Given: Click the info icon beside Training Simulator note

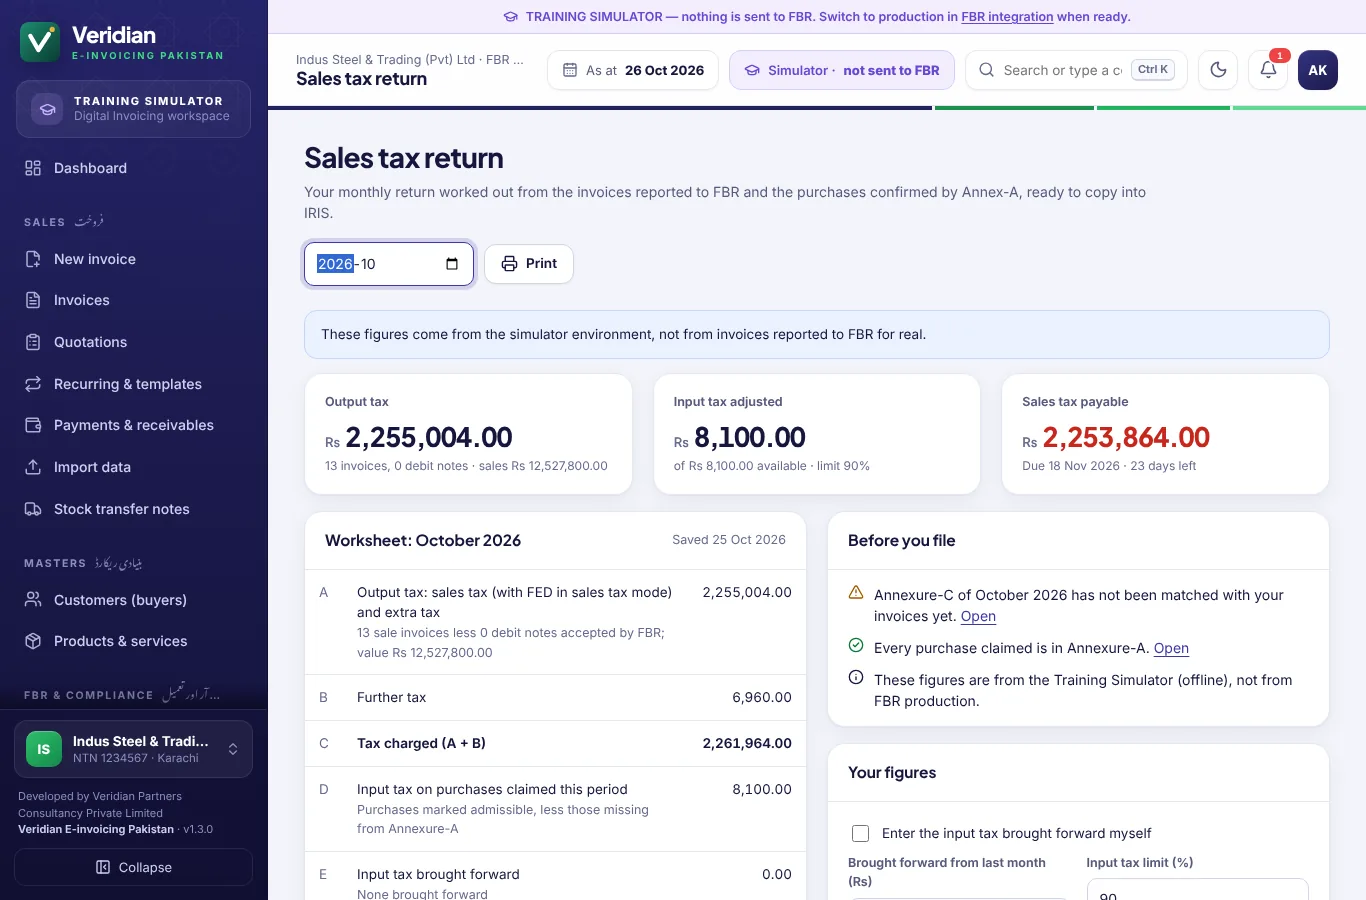Looking at the screenshot, I should (x=856, y=678).
